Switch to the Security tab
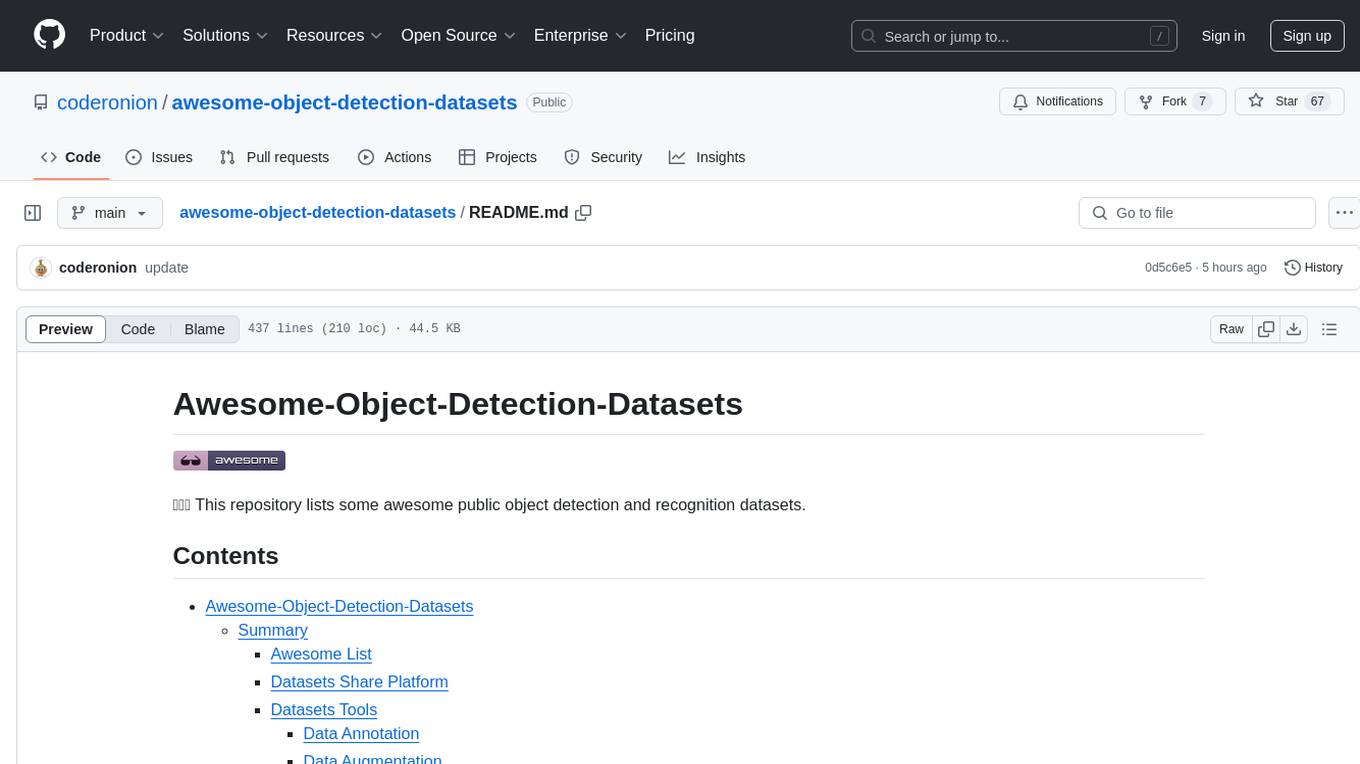1360x764 pixels. (603, 157)
